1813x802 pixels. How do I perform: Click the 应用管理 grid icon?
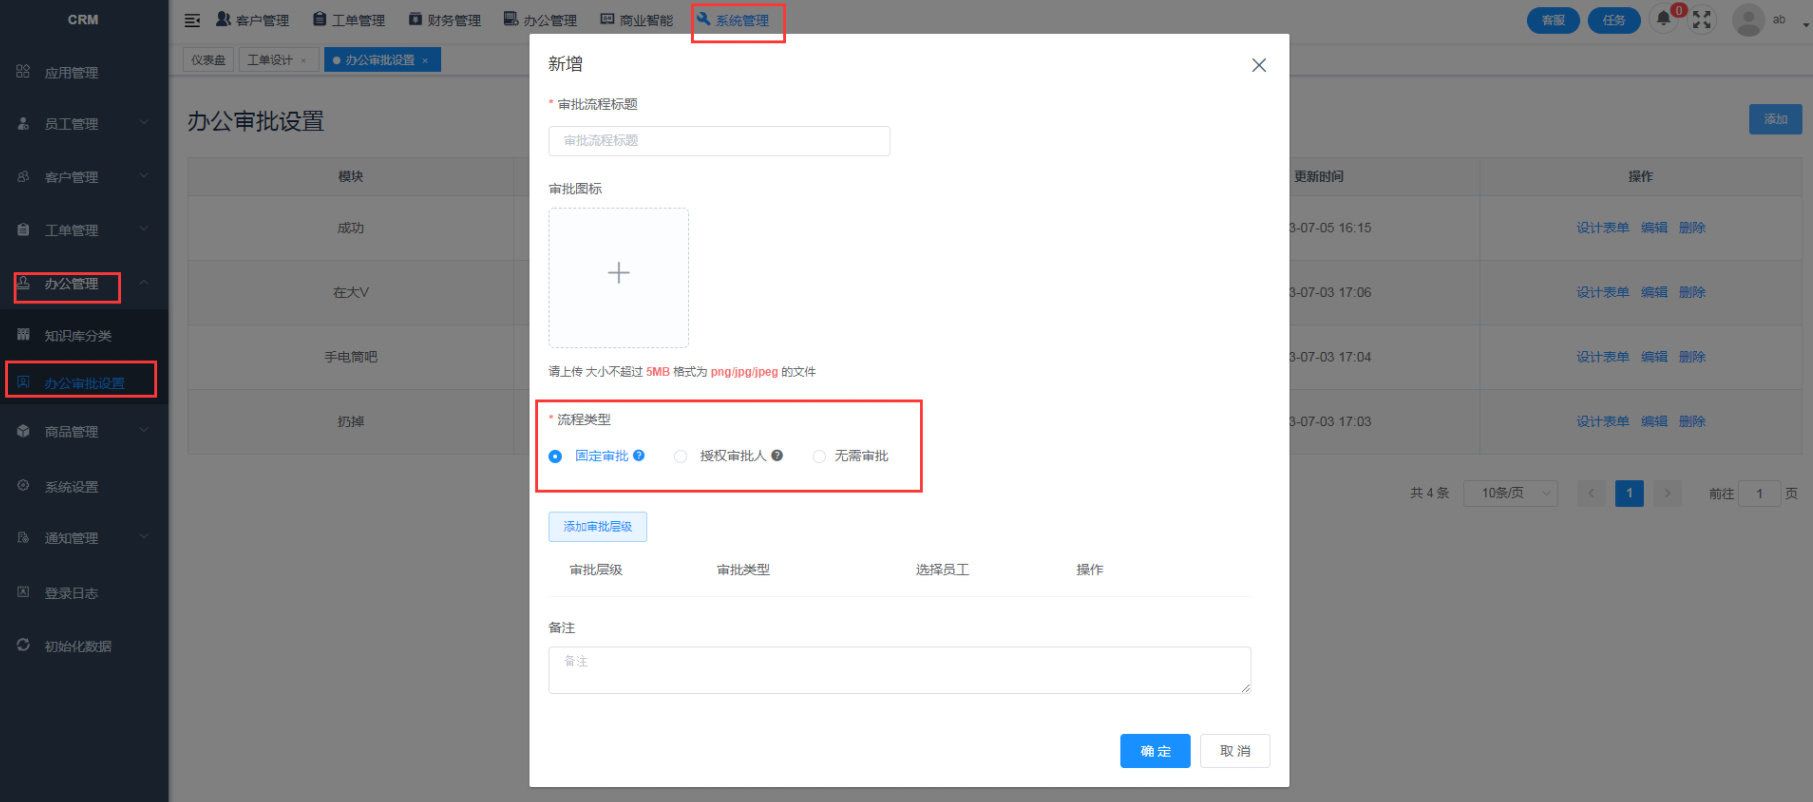23,72
